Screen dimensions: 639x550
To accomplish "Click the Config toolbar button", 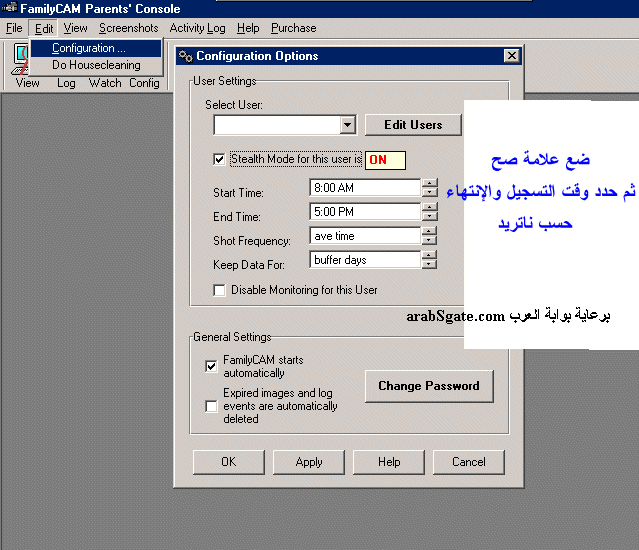I will [x=144, y=83].
